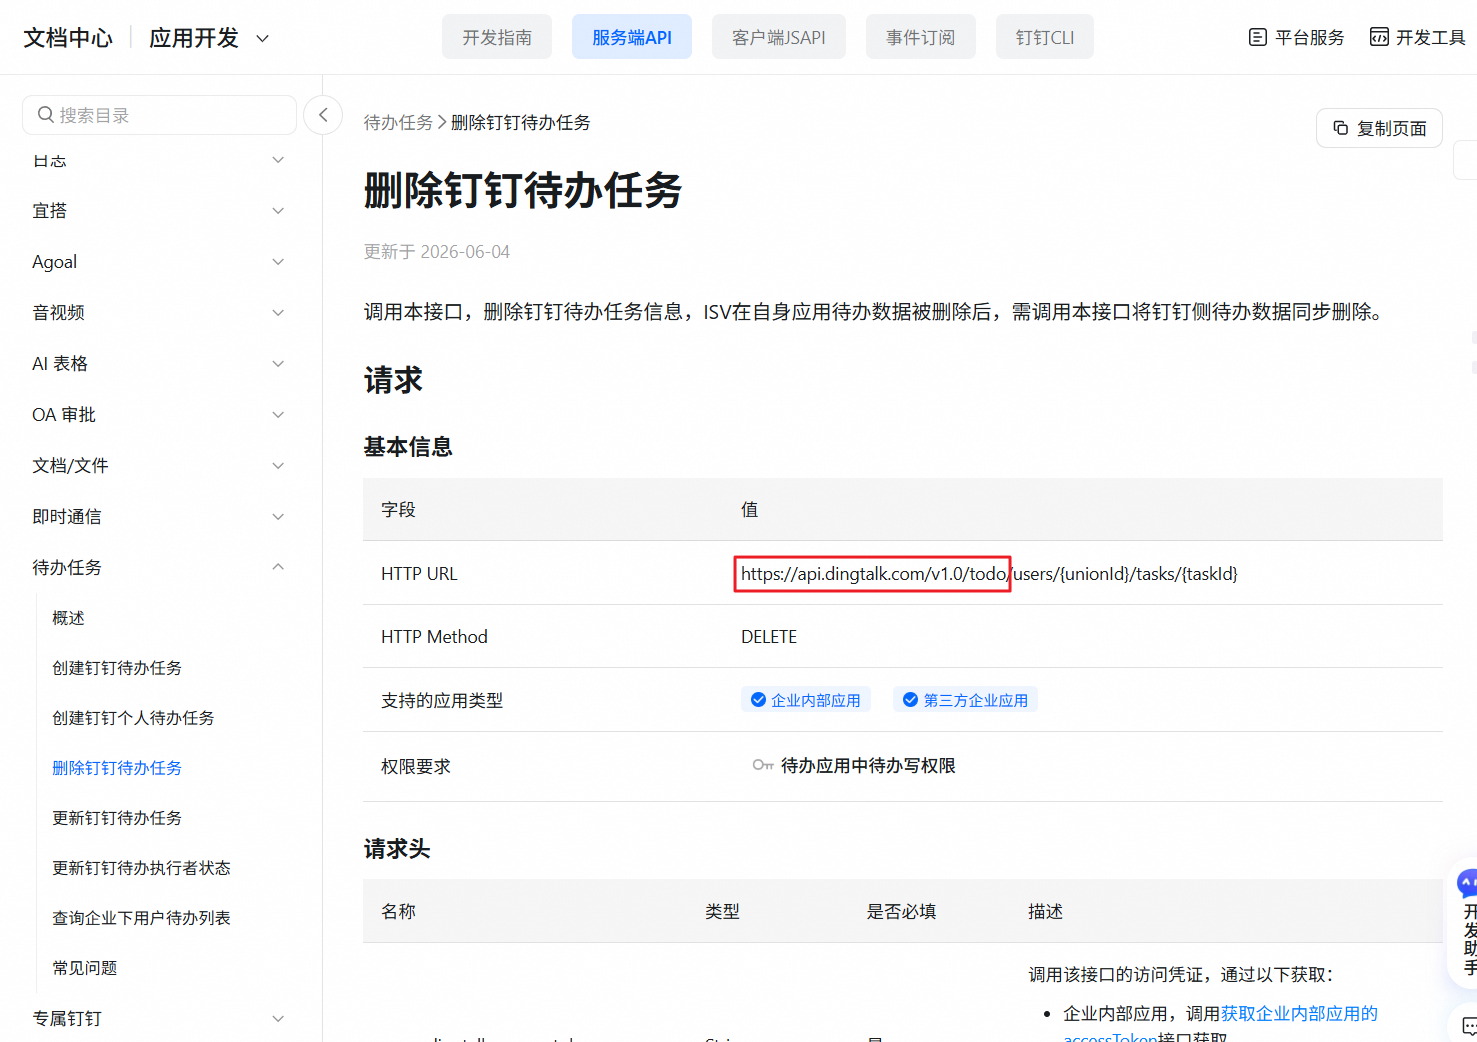Image resolution: width=1477 pixels, height=1042 pixels.
Task: Click the DELETE method value
Action: pos(769,637)
